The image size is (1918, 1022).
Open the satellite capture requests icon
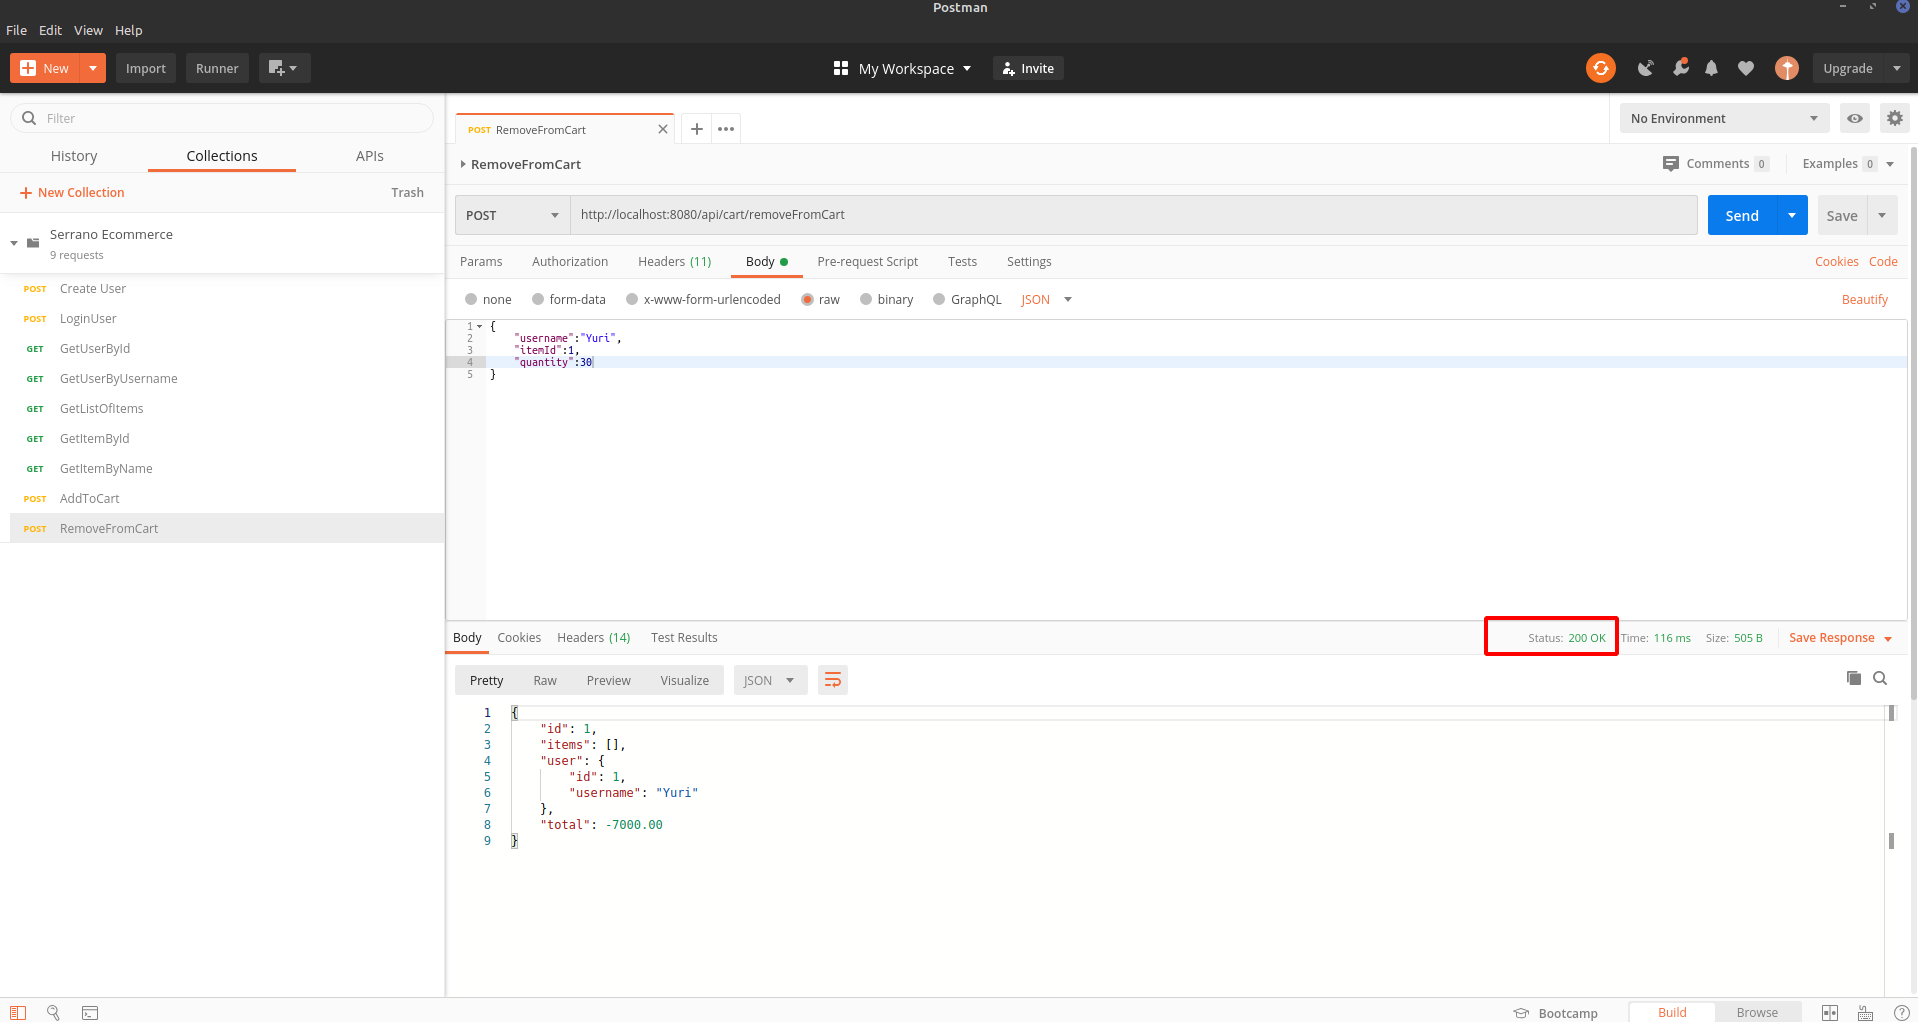coord(1645,68)
